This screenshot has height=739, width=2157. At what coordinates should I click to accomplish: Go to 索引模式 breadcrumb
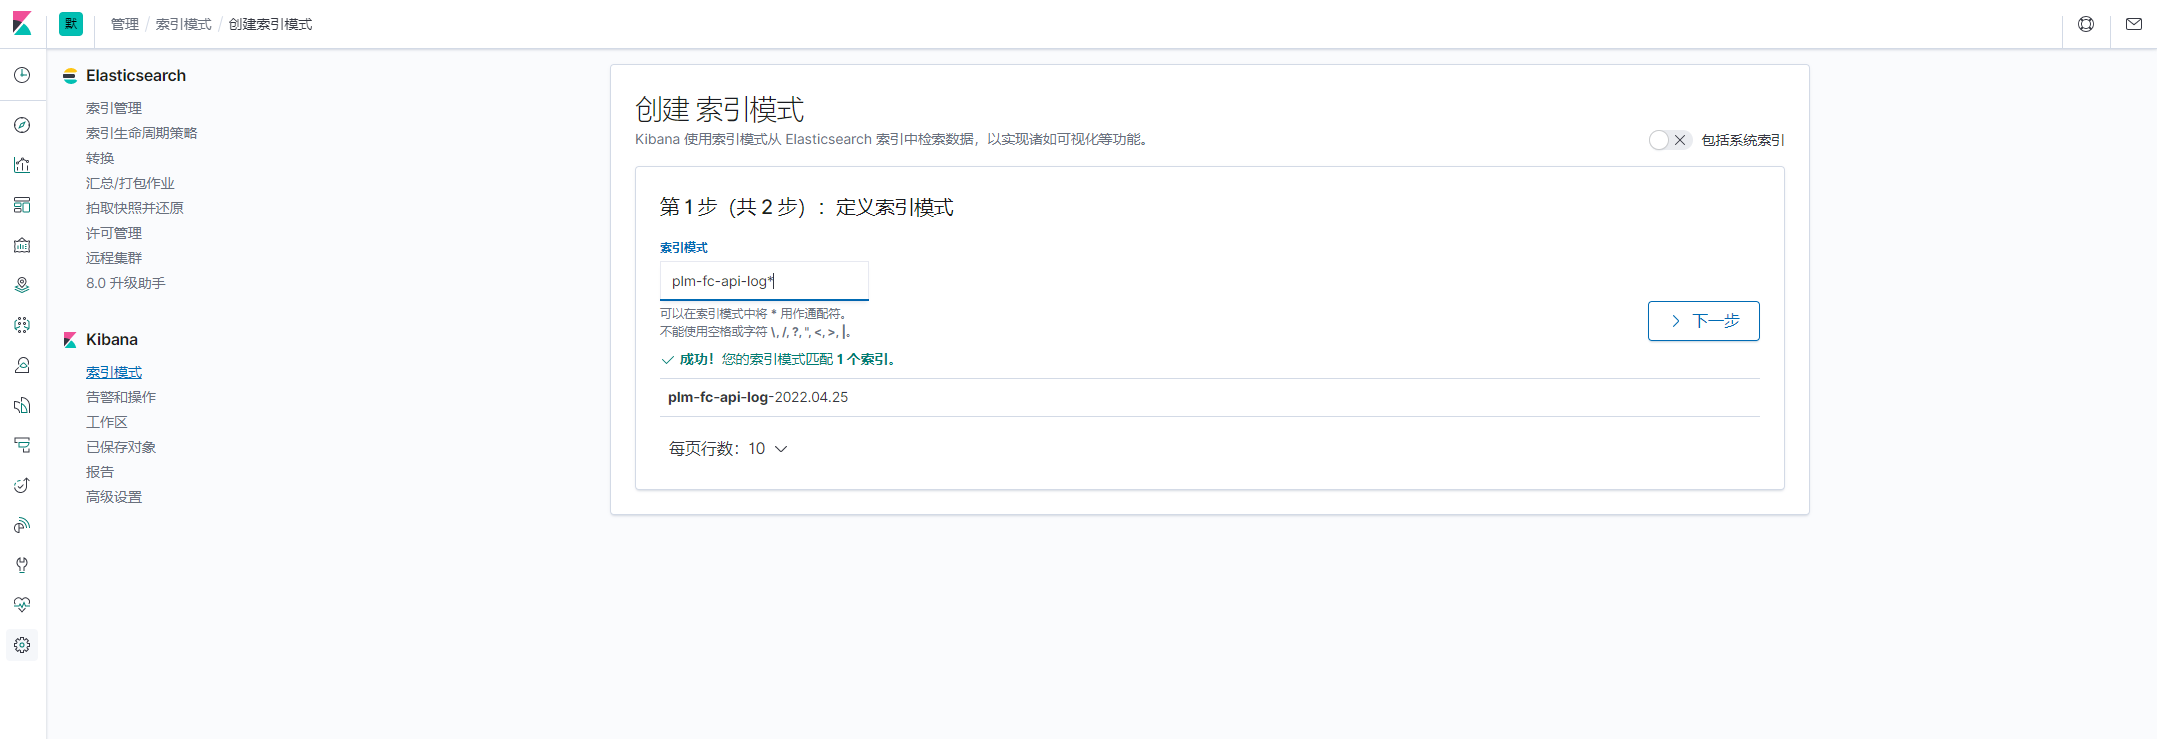[x=183, y=24]
